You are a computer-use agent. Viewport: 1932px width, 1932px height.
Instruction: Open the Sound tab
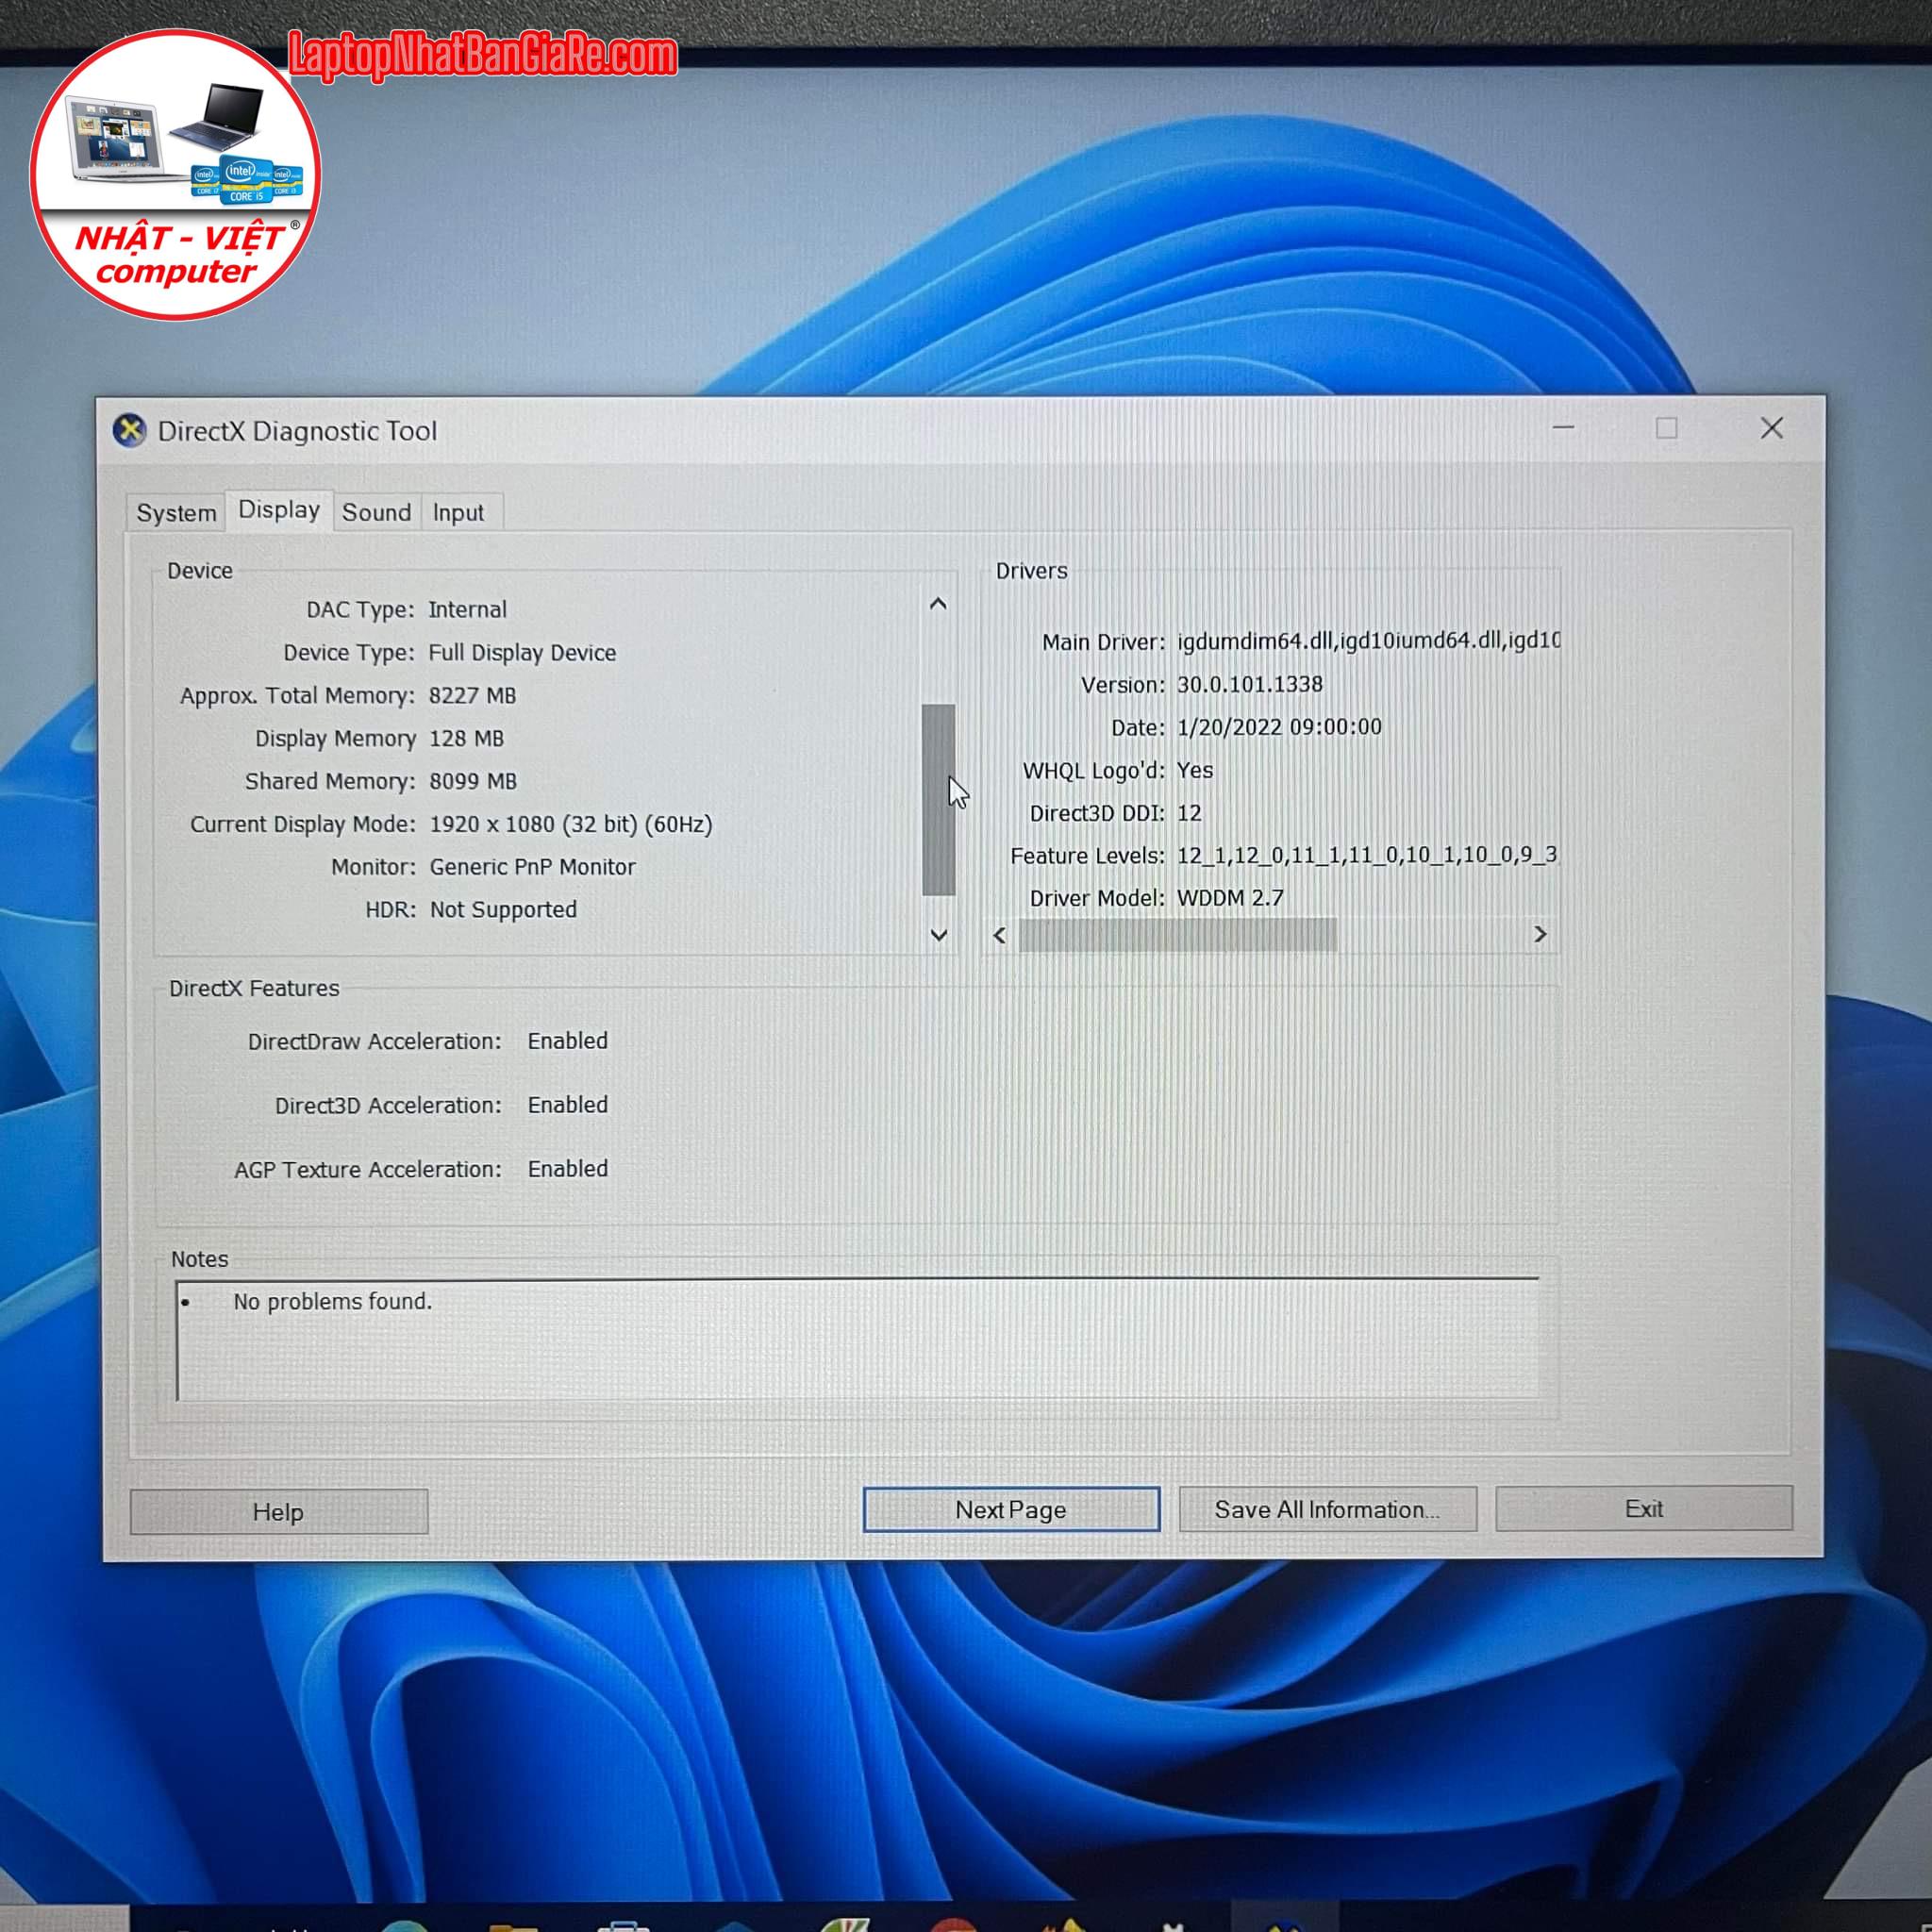(x=376, y=512)
